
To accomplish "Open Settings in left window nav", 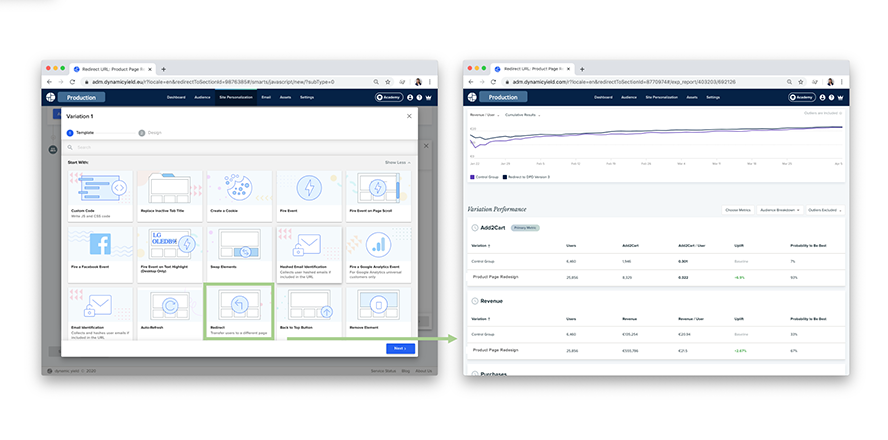I will (307, 97).
